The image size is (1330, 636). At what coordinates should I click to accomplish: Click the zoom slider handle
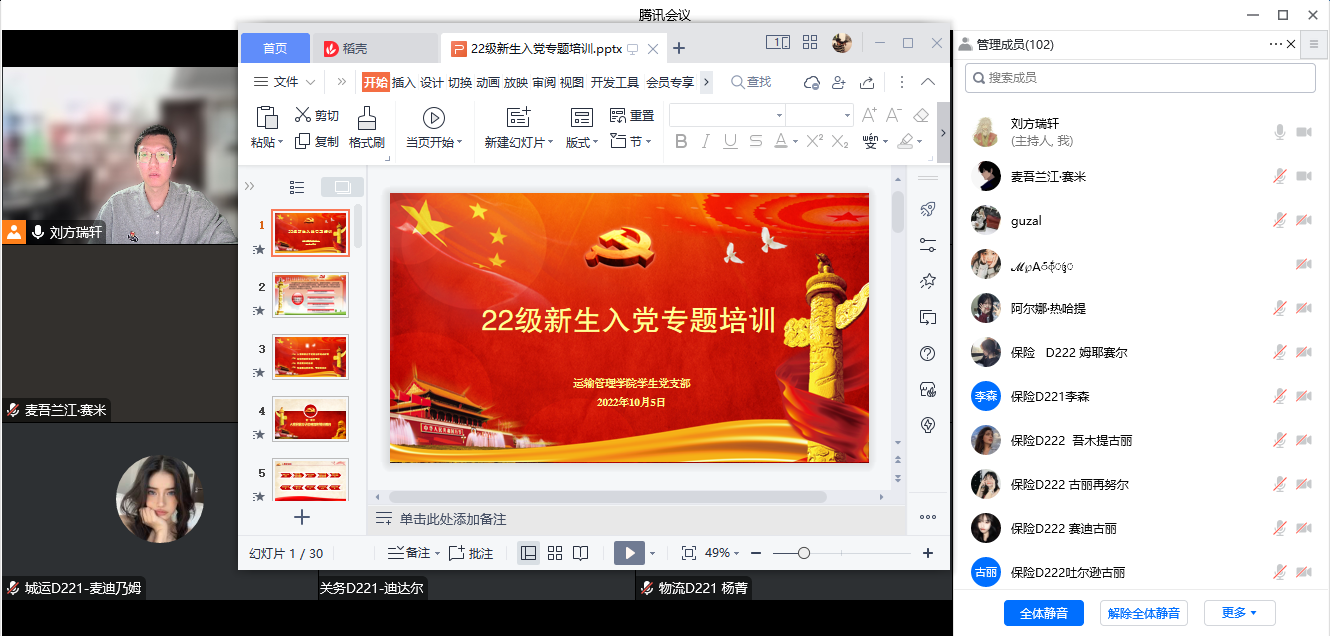pos(803,553)
